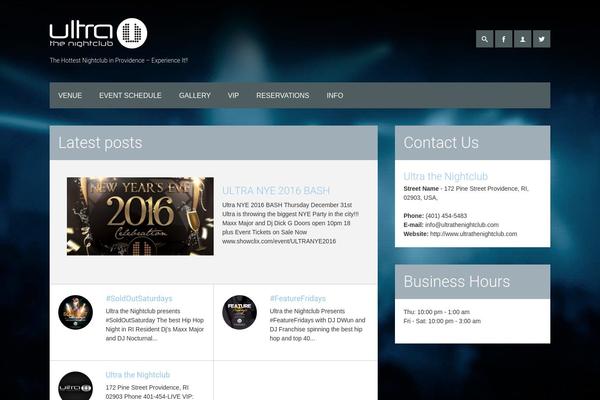The image size is (600, 400).
Task: Open the ULTRA NYE 2016 BASH post title
Action: pyautogui.click(x=276, y=190)
